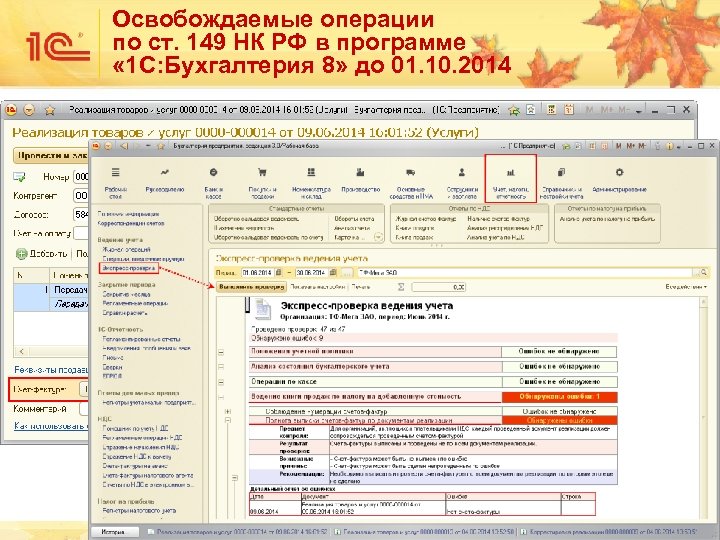720x540 pixels.
Task: Click the green Добавить plus icon in back window
Action: [x=21, y=253]
